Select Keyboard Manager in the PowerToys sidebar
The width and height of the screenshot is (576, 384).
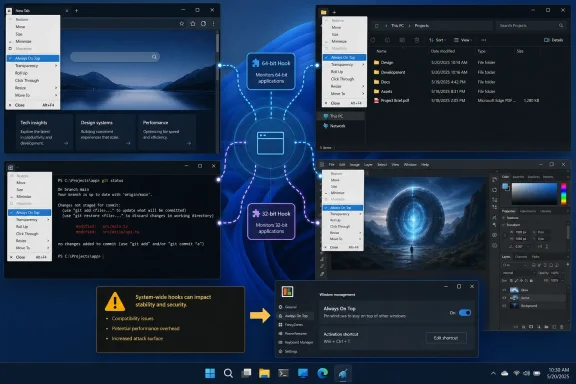tap(296, 342)
